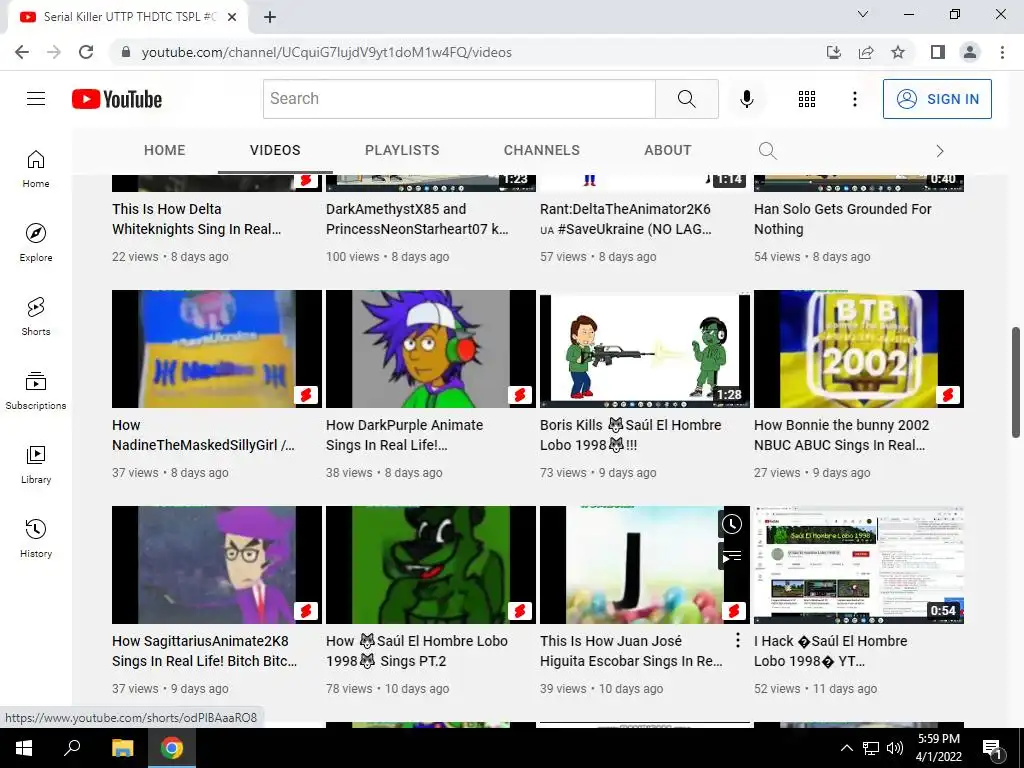1024x768 pixels.
Task: Open Subscriptions in the left sidebar
Action: 36,390
